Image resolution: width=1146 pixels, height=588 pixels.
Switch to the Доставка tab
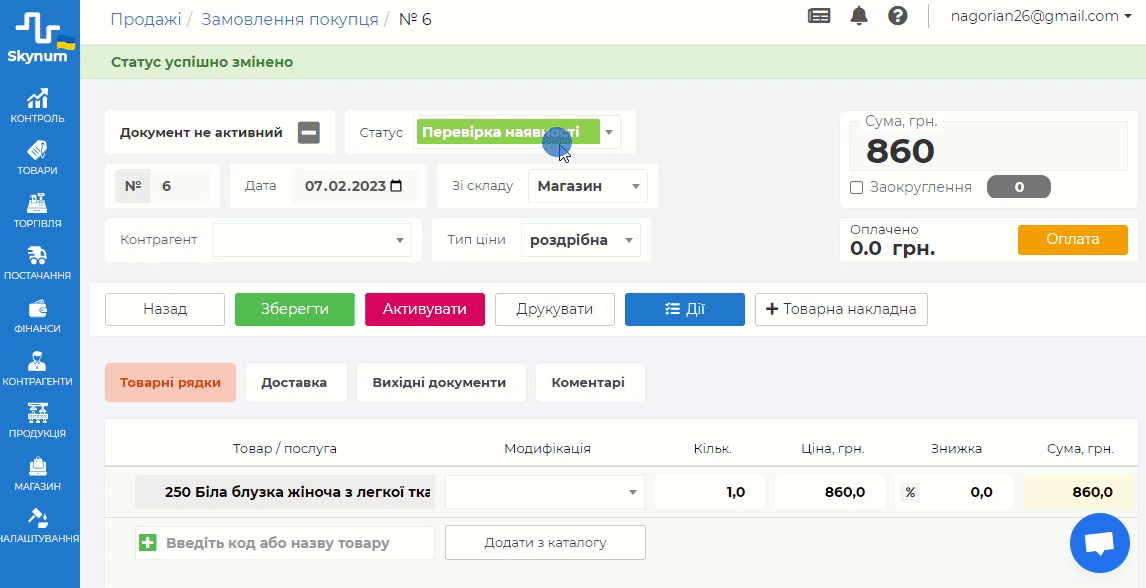[x=294, y=383]
